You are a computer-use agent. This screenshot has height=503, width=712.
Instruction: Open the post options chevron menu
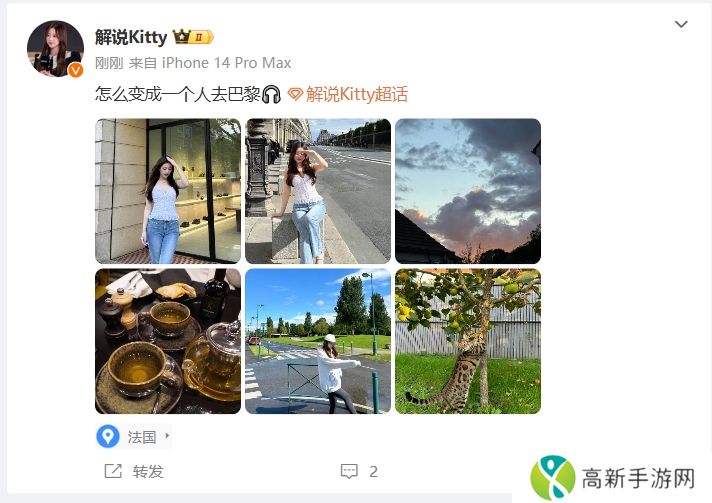click(x=681, y=24)
